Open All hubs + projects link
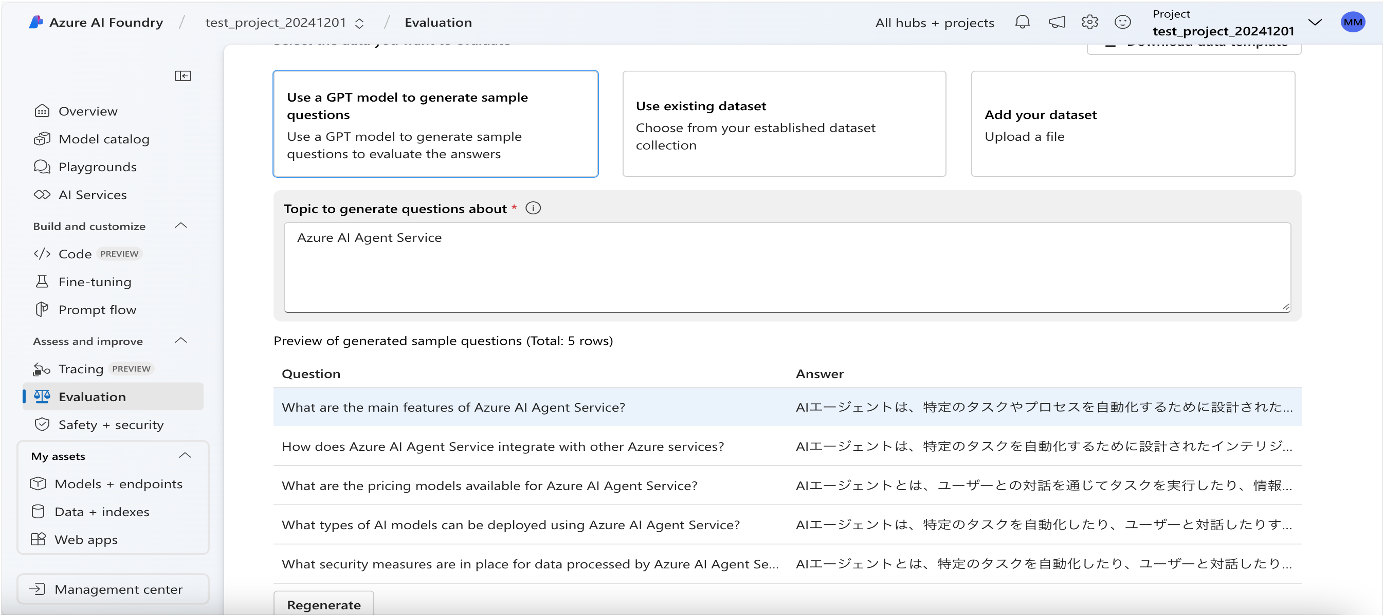 pos(934,22)
